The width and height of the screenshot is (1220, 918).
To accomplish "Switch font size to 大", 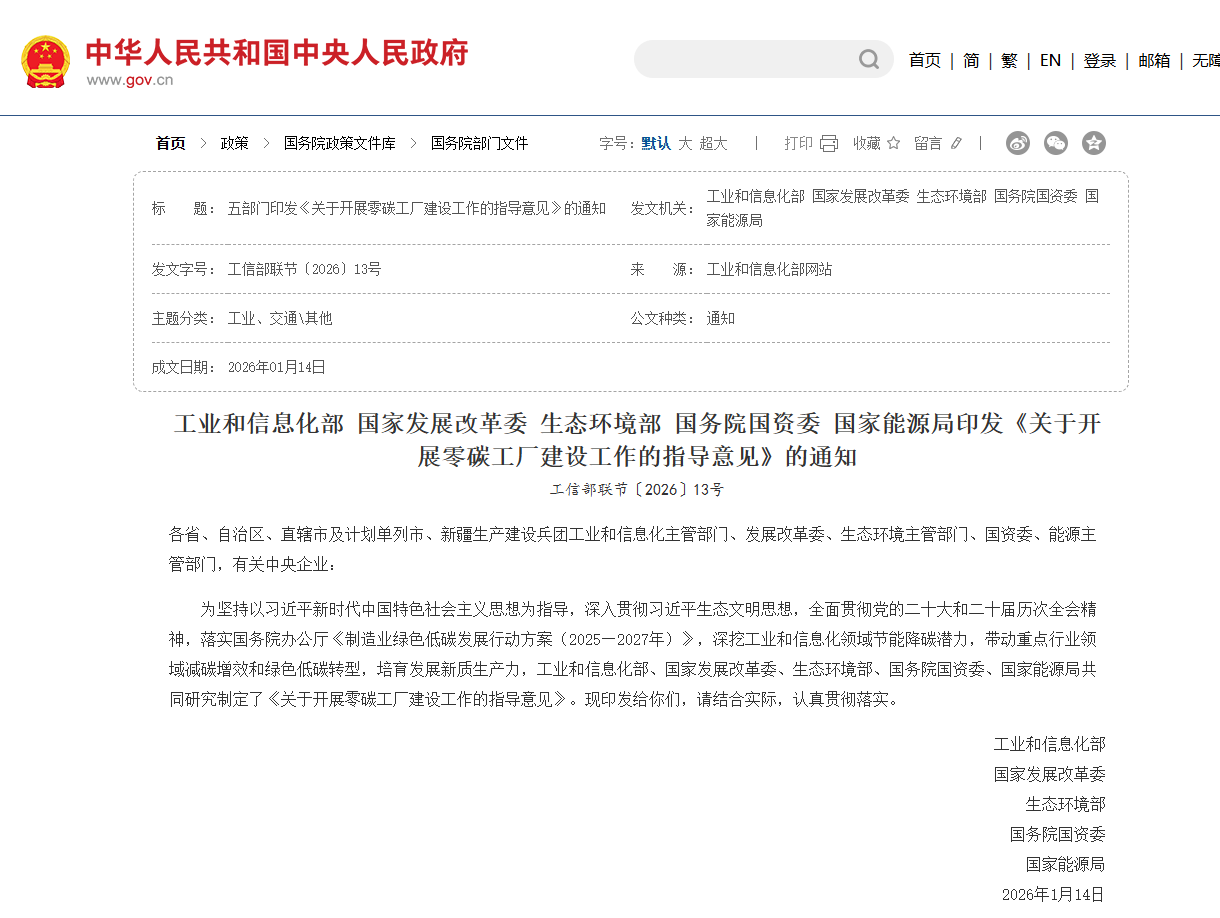I will tap(685, 143).
